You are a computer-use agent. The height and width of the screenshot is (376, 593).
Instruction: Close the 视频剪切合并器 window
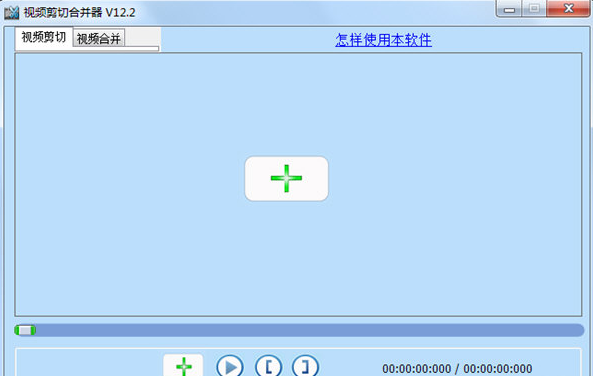pos(568,9)
